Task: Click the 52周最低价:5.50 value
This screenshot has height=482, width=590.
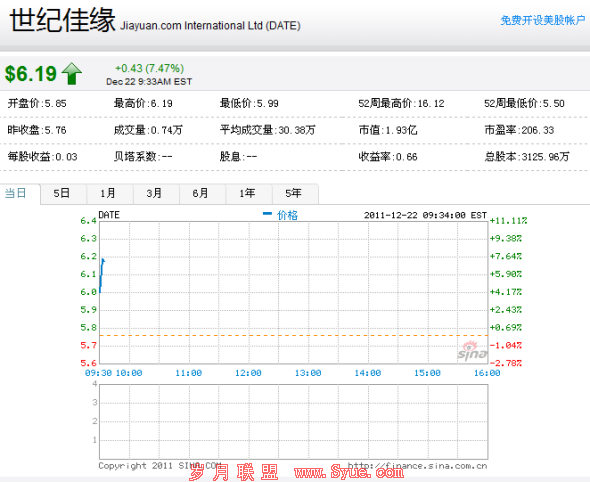Action: (524, 103)
